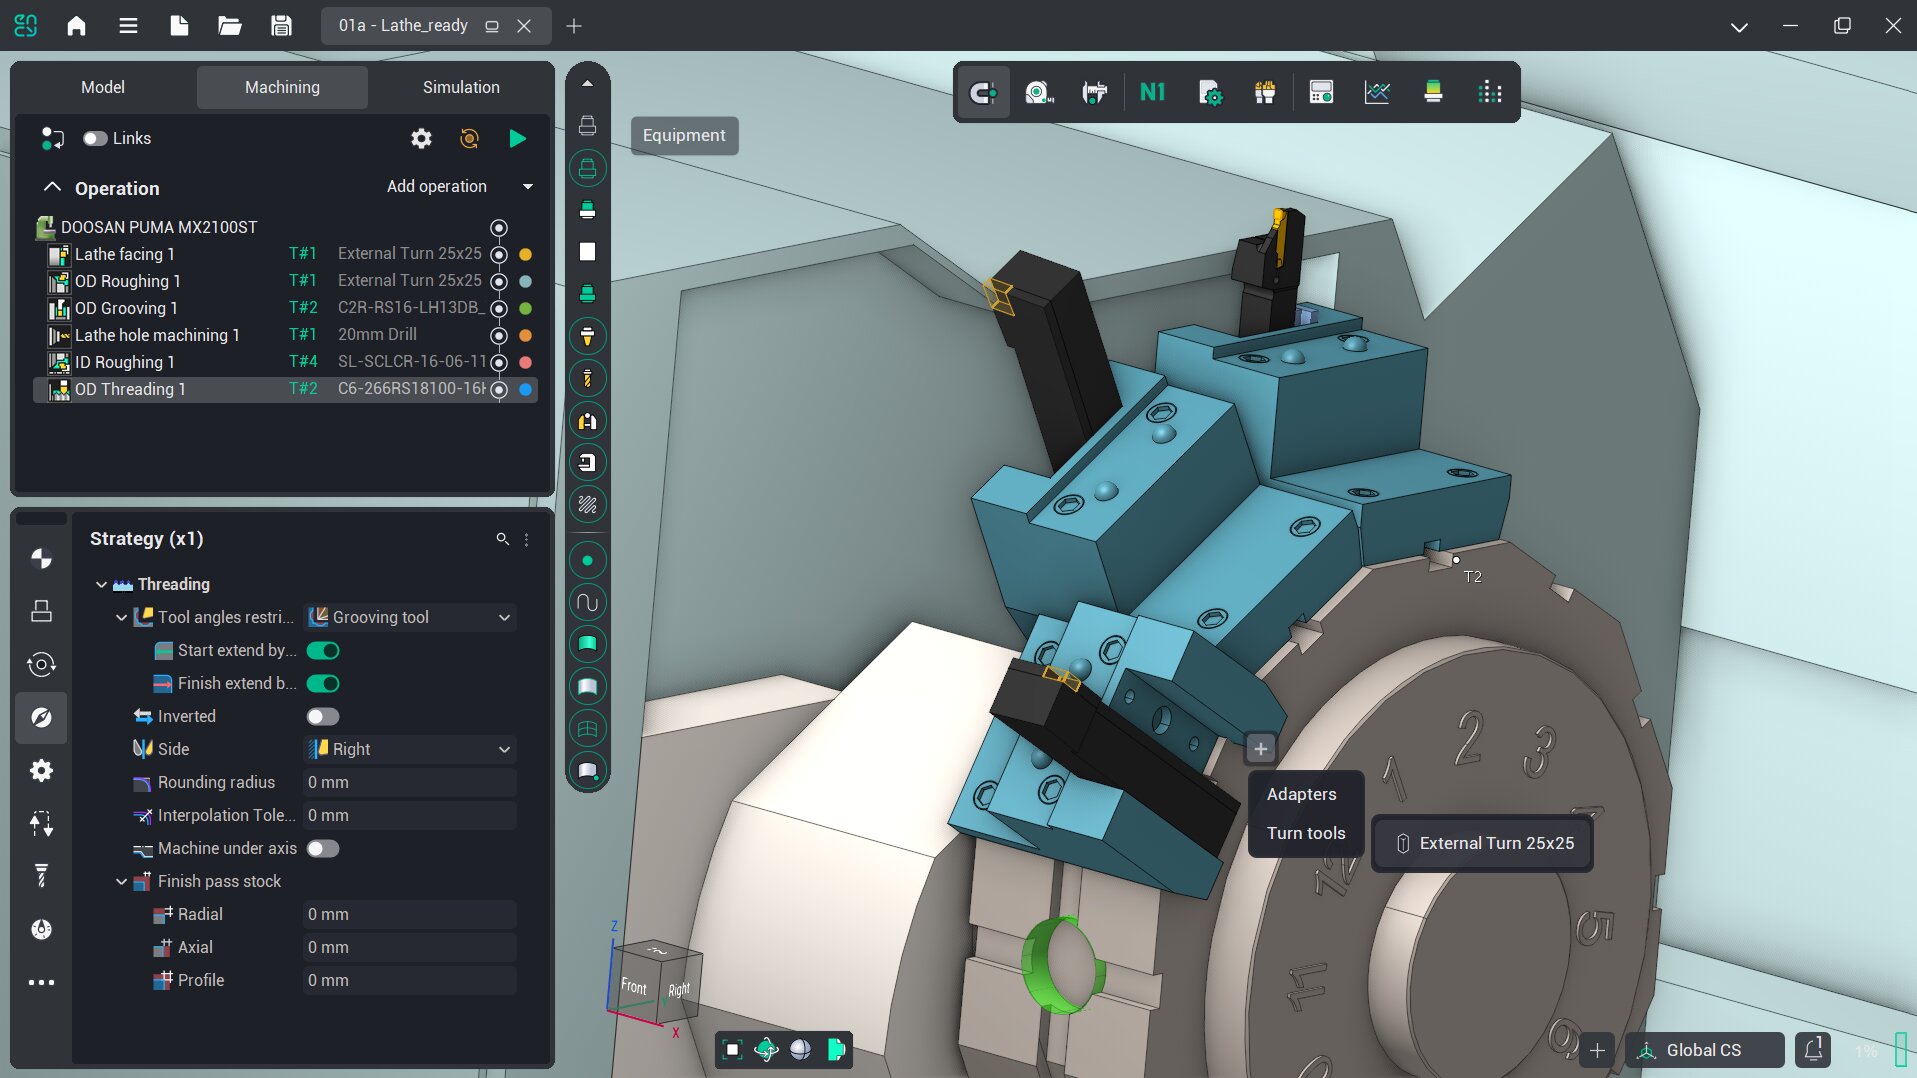Open the hamburger main menu
Image resolution: width=1917 pixels, height=1078 pixels.
(x=128, y=26)
